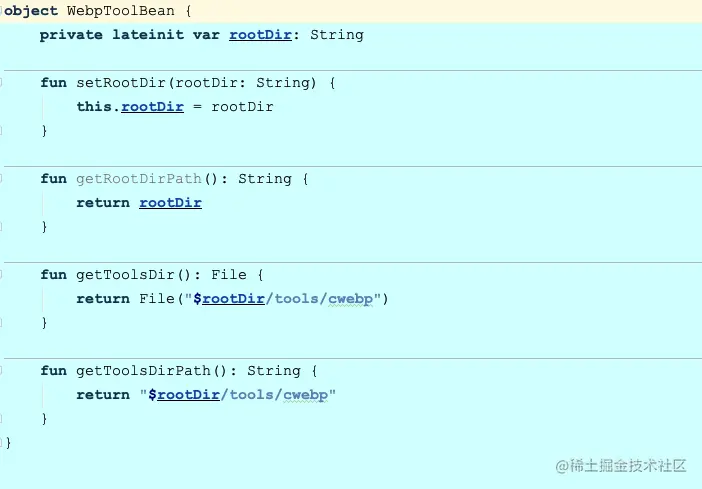Click the rootDir variable in lateinit declaration
Image resolution: width=702 pixels, height=489 pixels.
(260, 35)
